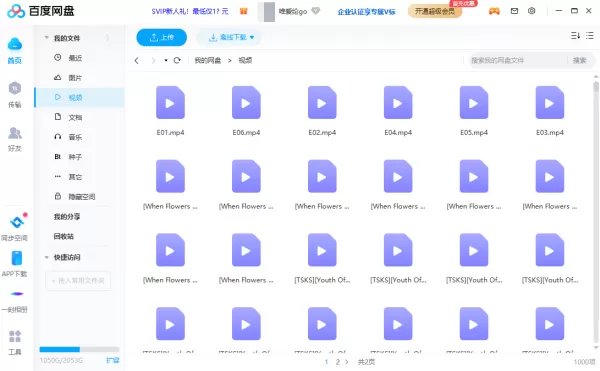Open 我的文件 more options dots
Viewport: 600px width, 371px height.
[108, 37]
